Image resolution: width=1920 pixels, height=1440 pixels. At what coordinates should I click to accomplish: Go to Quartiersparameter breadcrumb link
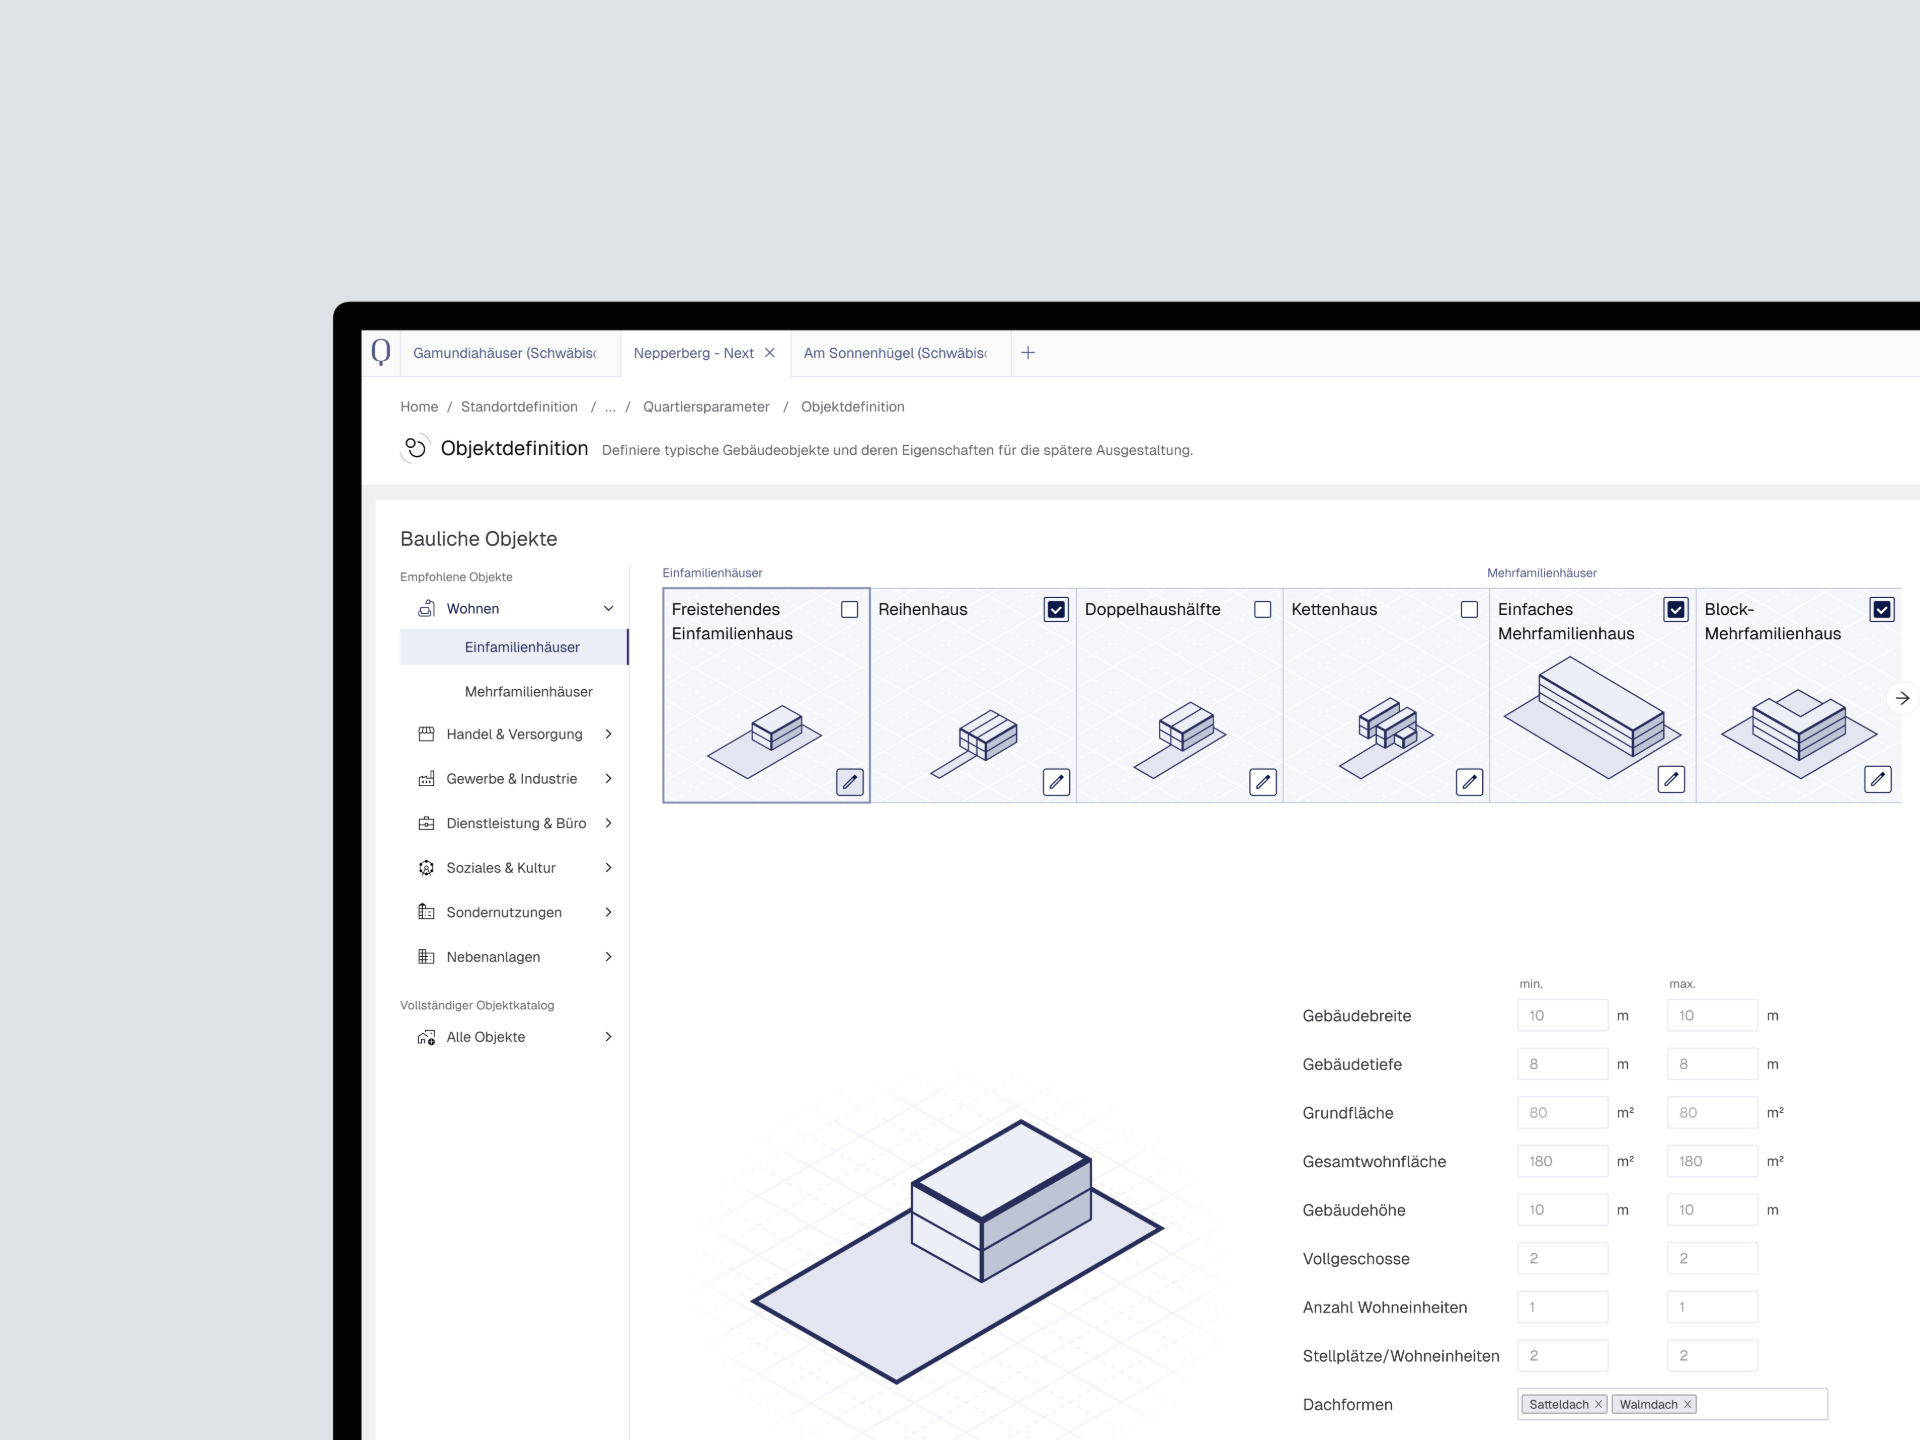pos(706,407)
